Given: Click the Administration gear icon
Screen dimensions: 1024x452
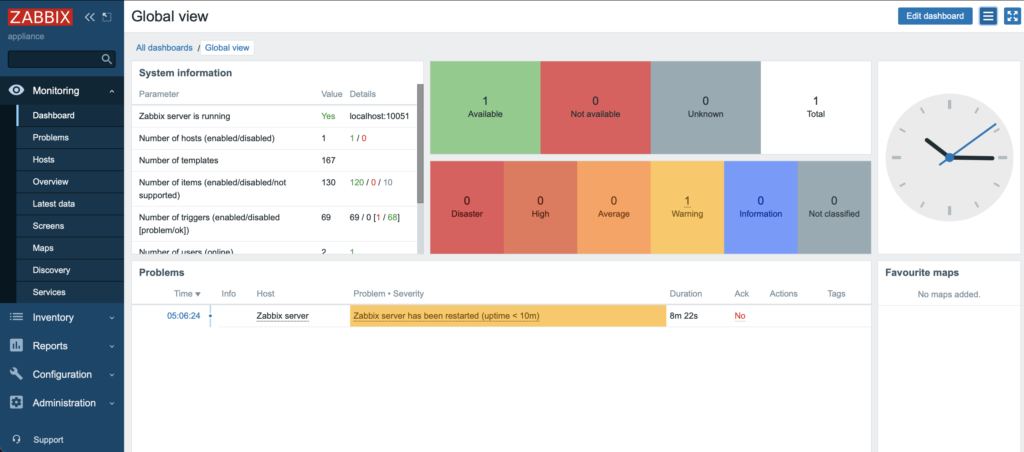Looking at the screenshot, I should pos(16,403).
